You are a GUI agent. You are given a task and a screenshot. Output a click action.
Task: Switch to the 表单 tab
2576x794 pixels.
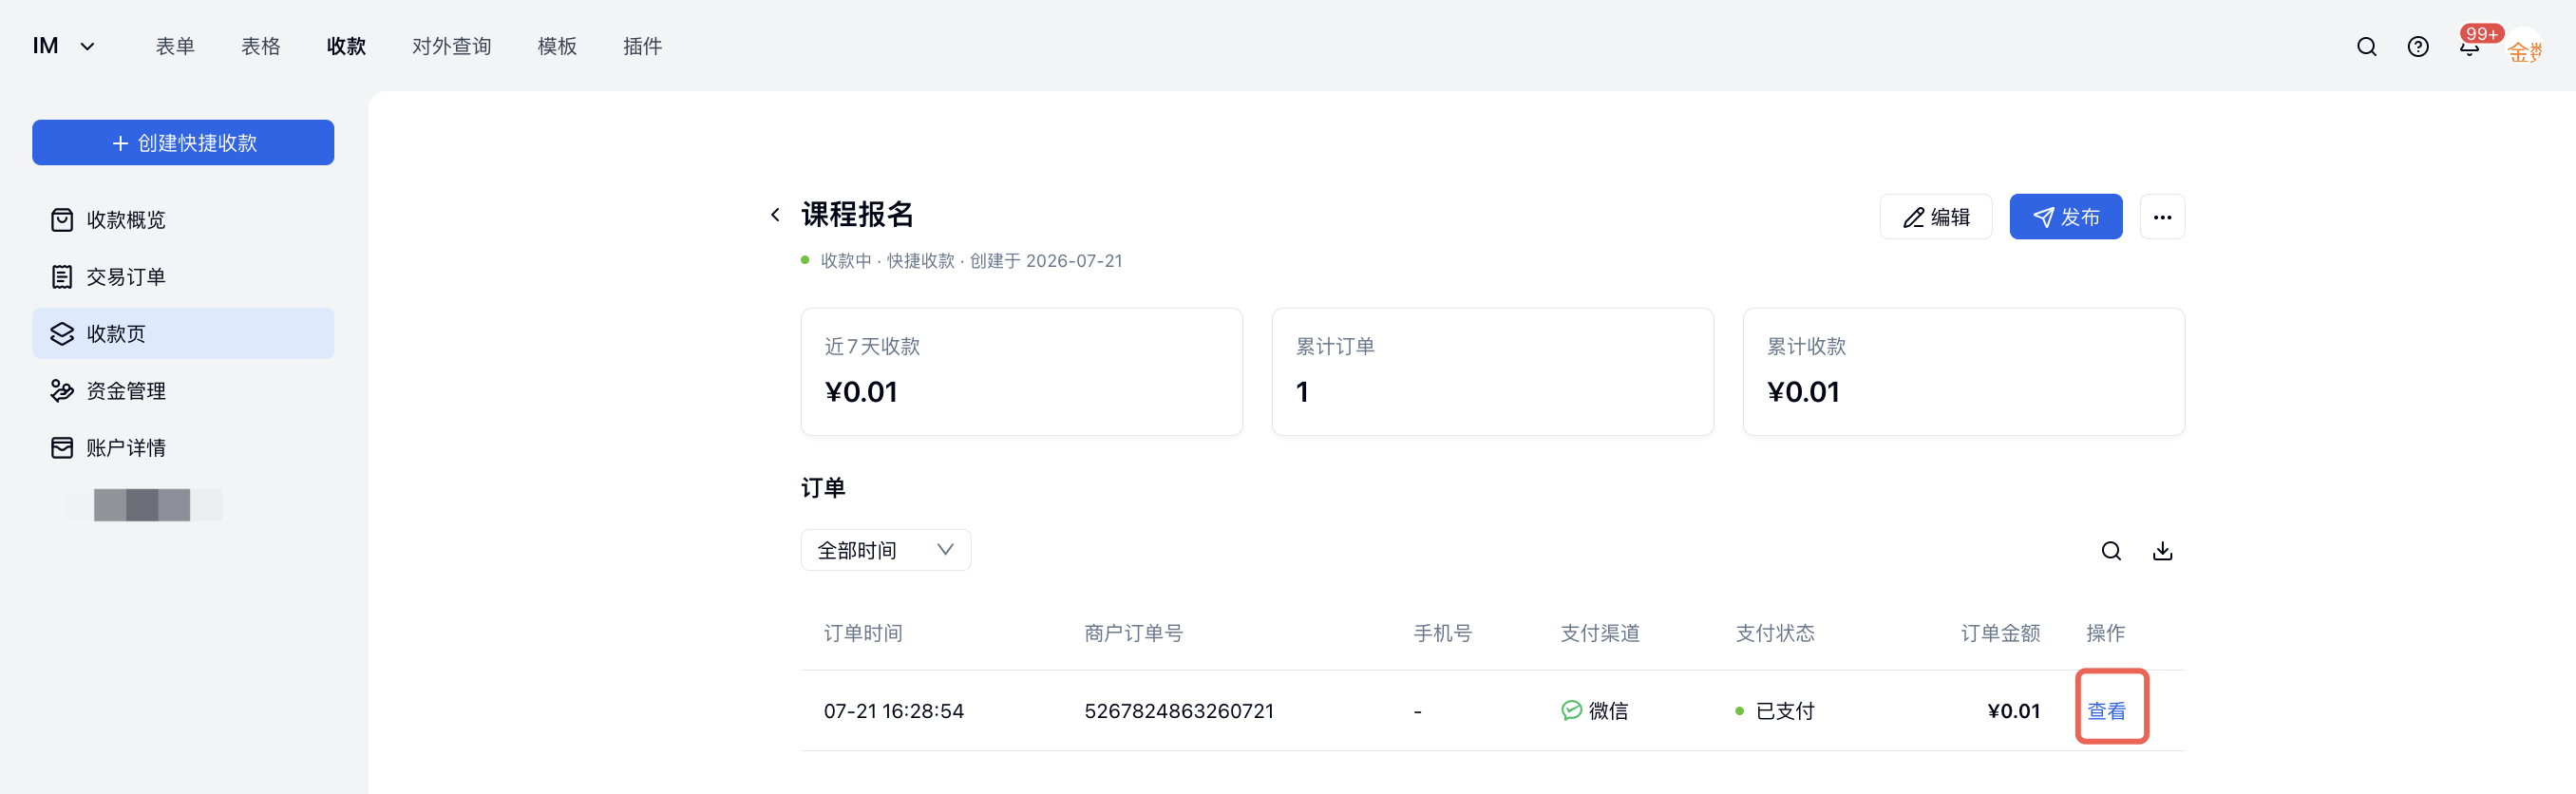pyautogui.click(x=175, y=46)
